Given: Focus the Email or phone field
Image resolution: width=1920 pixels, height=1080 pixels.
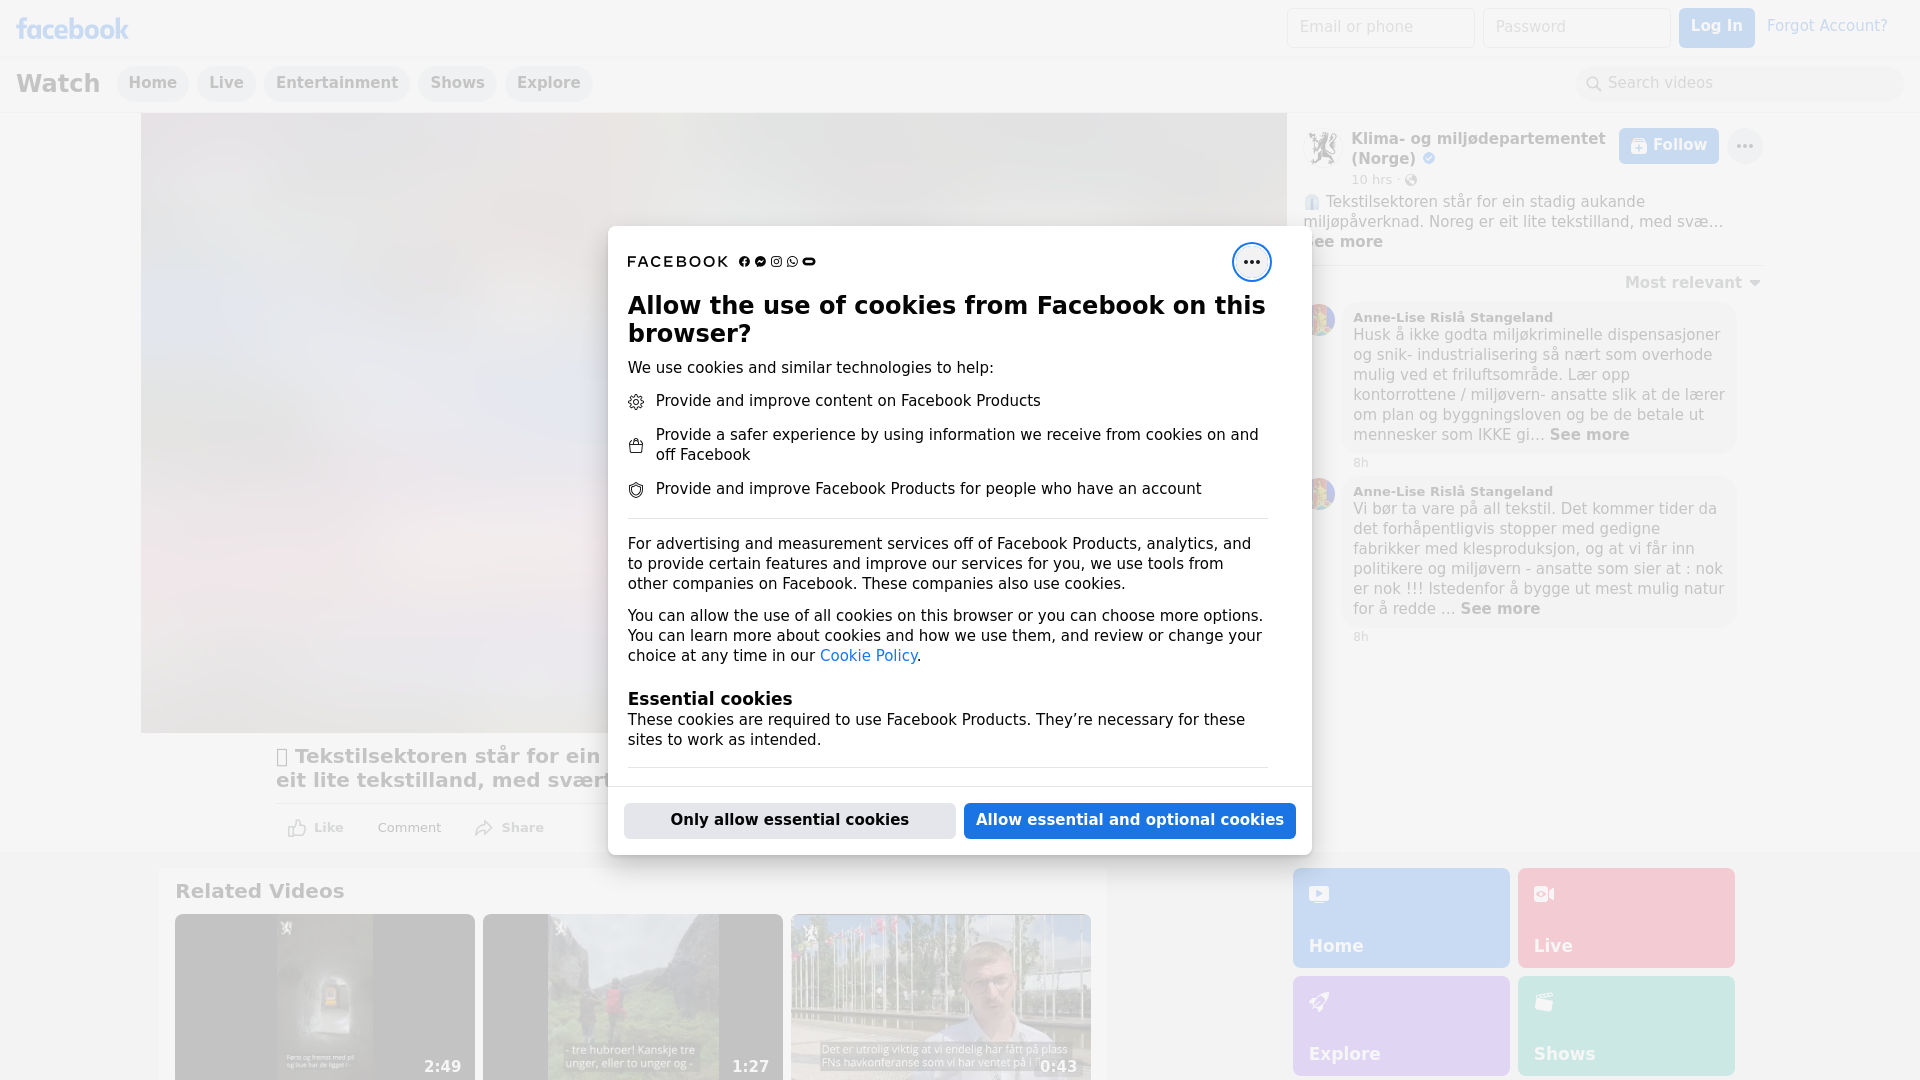Looking at the screenshot, I should pyautogui.click(x=1380, y=28).
